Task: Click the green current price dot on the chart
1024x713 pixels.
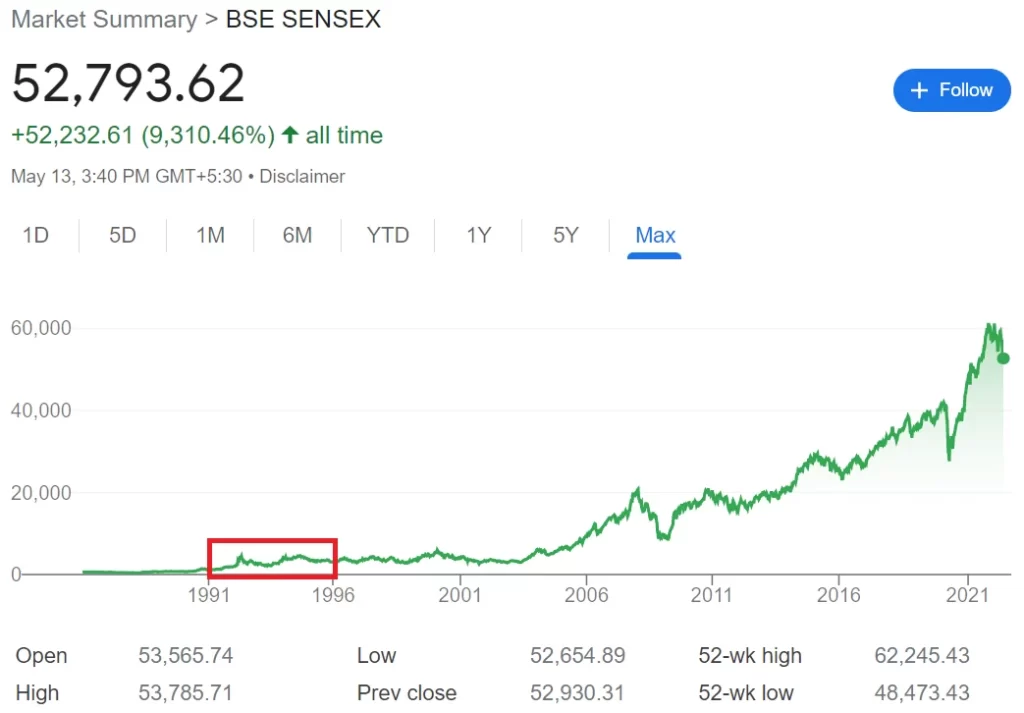Action: 1003,358
